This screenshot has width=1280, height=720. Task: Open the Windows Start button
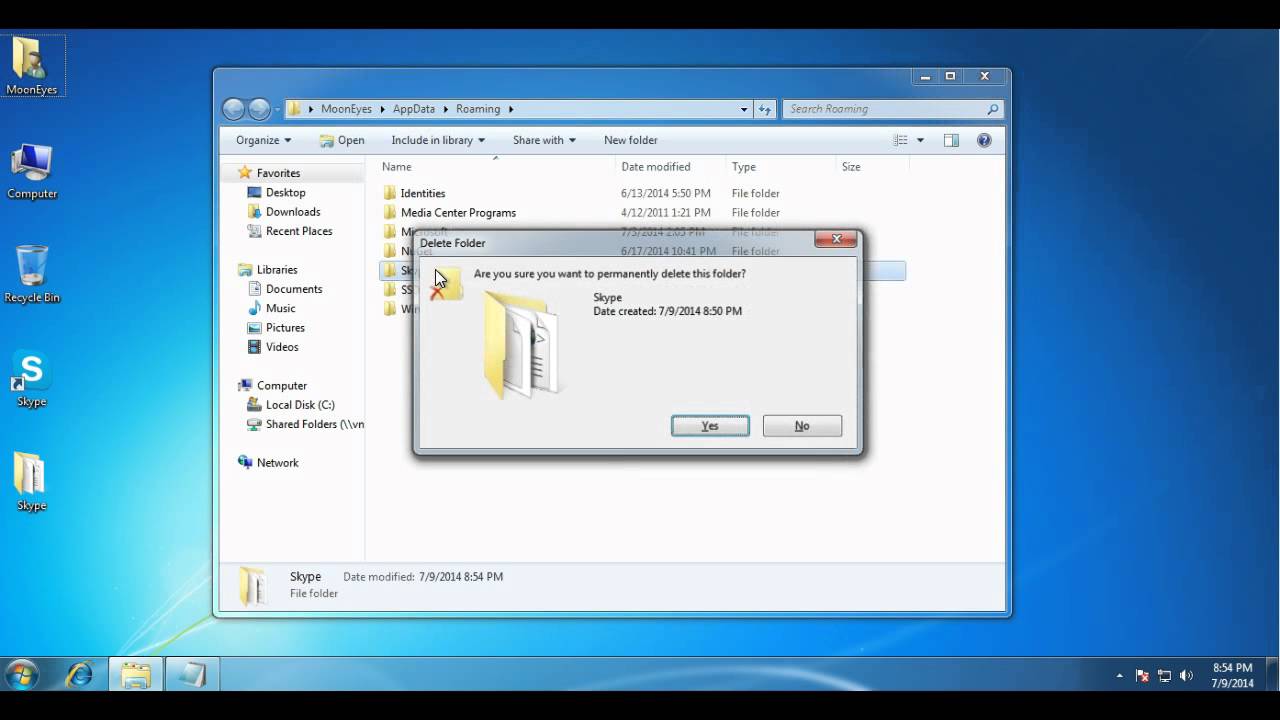[x=21, y=675]
